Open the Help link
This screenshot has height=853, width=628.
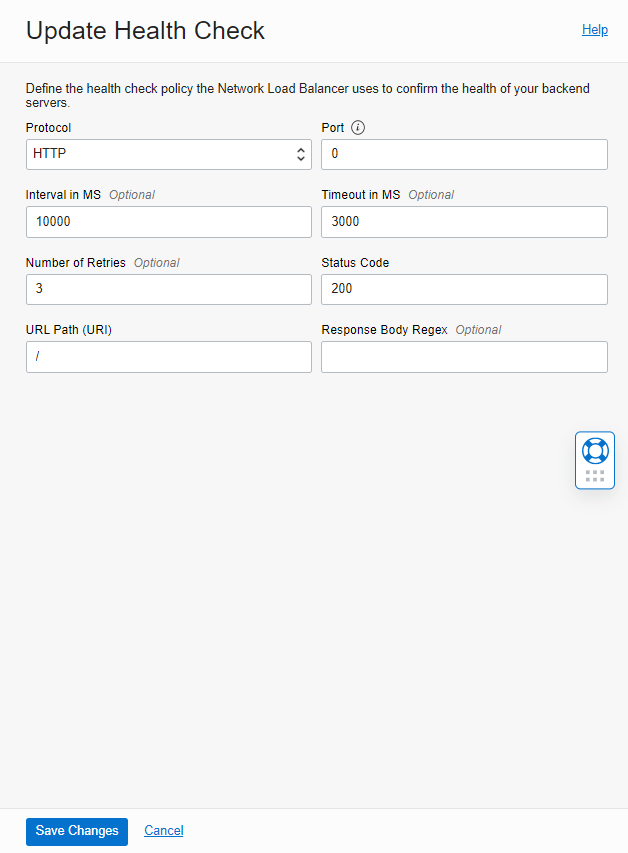(595, 30)
